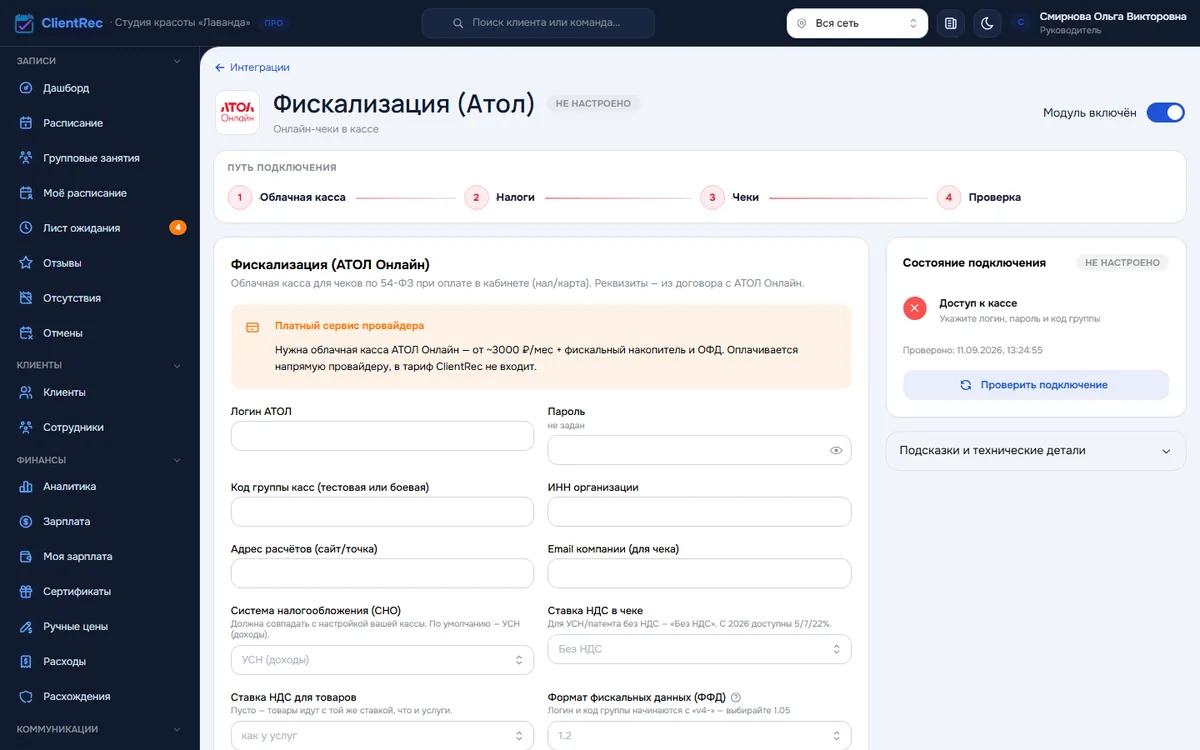
Task: Open Расхождения shield icon in sidebar
Action: (27, 696)
